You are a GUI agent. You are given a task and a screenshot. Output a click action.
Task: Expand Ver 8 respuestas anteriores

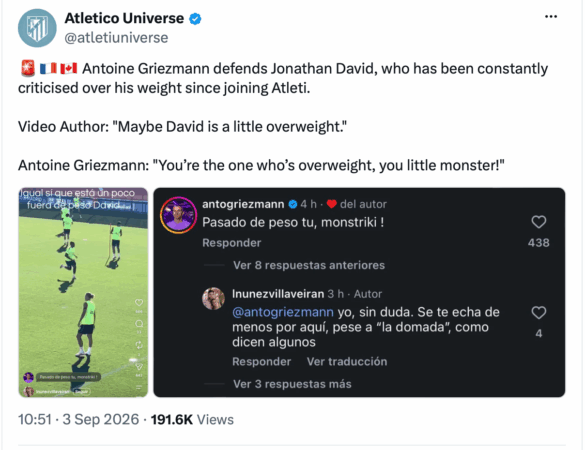click(309, 265)
